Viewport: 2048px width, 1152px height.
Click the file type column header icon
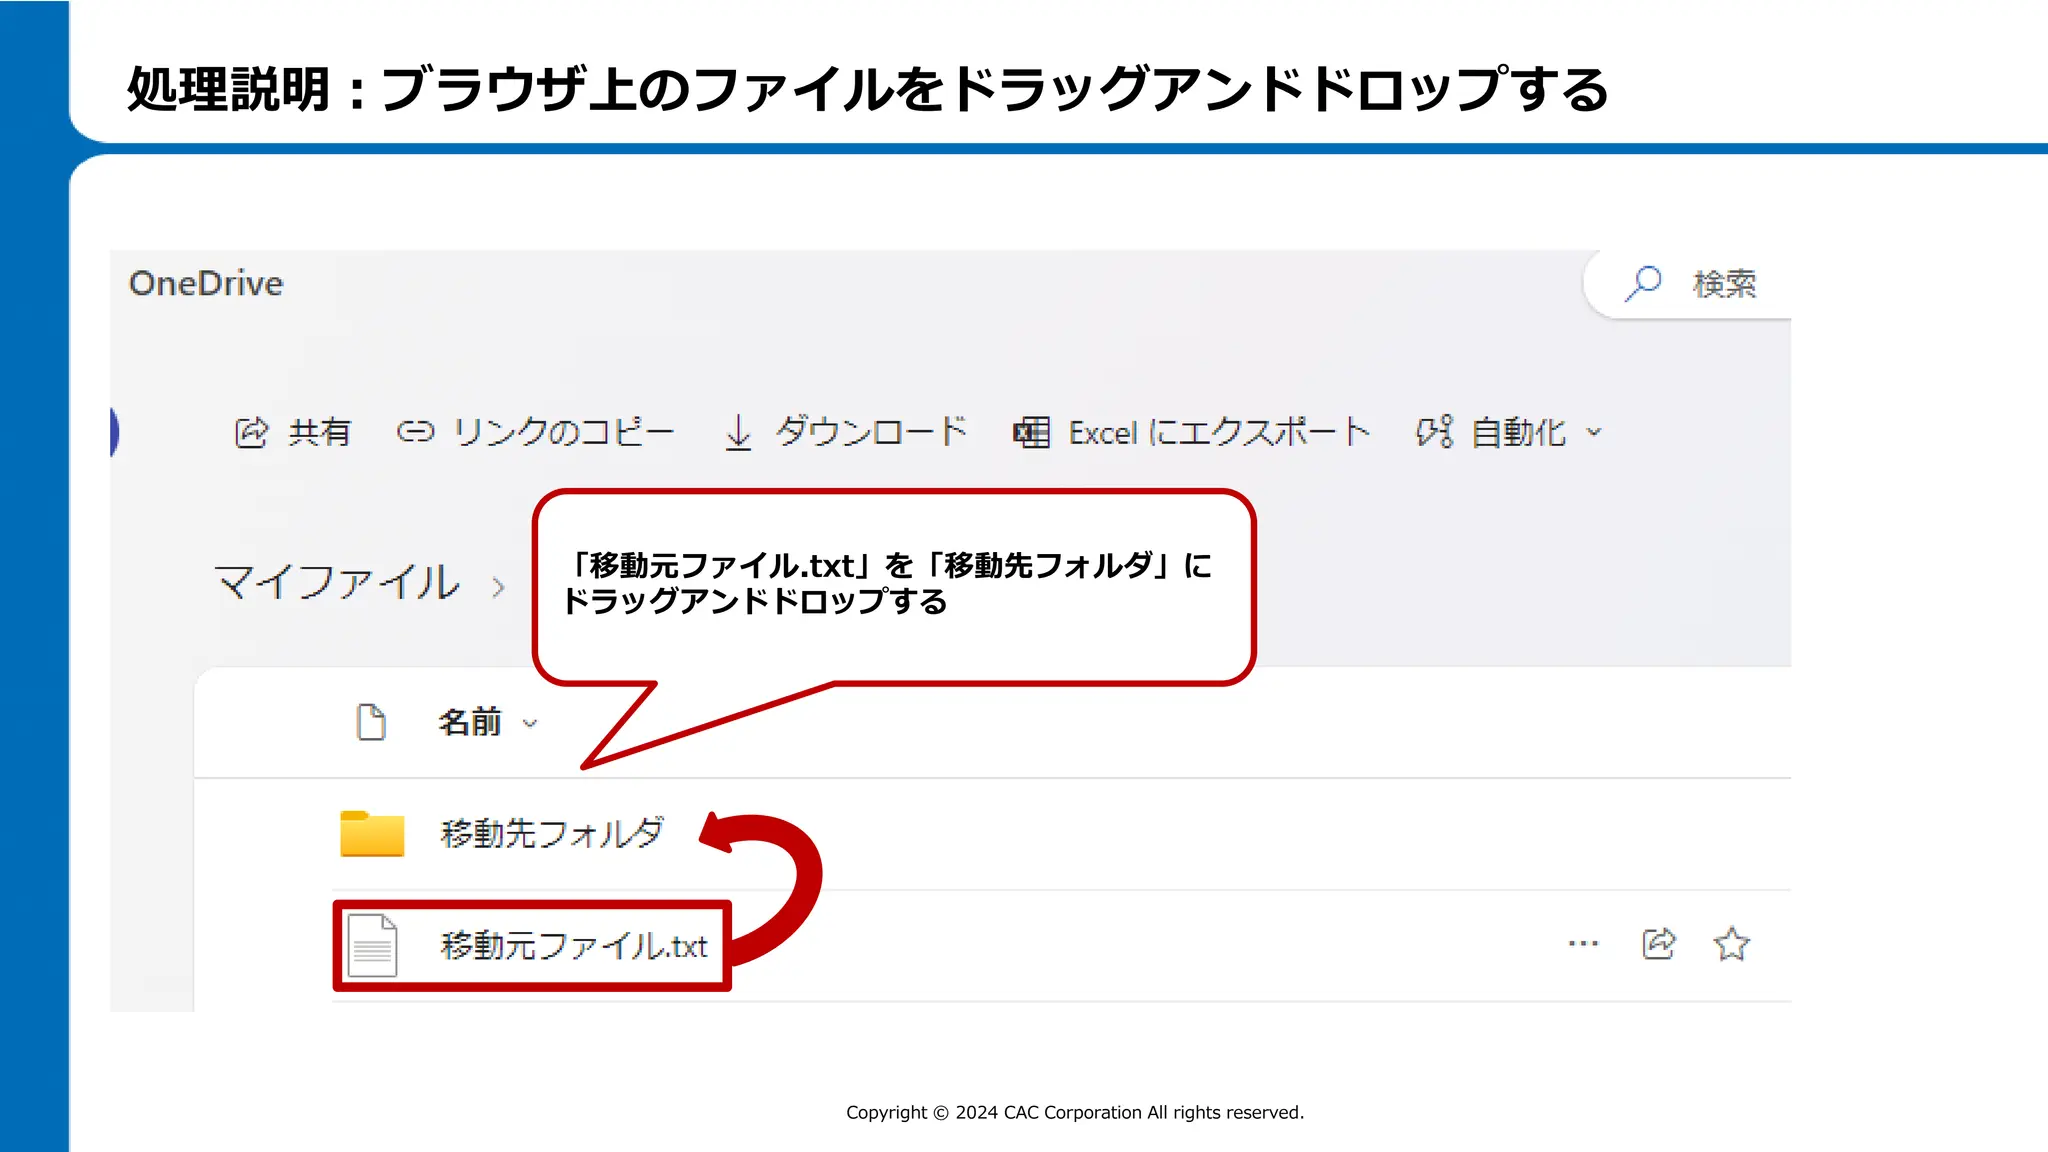pos(371,722)
